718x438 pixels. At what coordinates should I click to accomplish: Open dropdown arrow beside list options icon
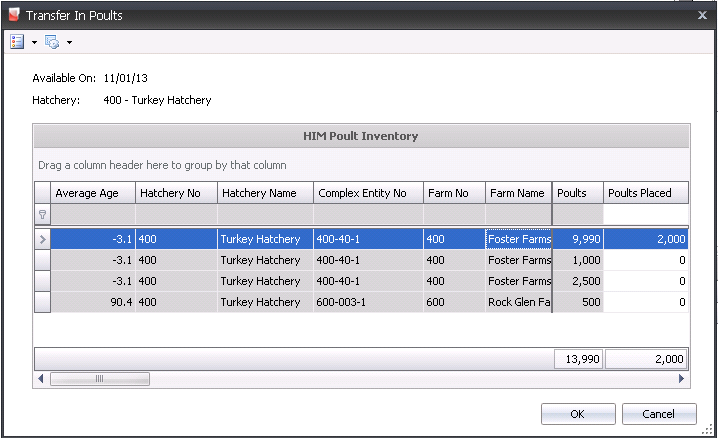point(34,43)
